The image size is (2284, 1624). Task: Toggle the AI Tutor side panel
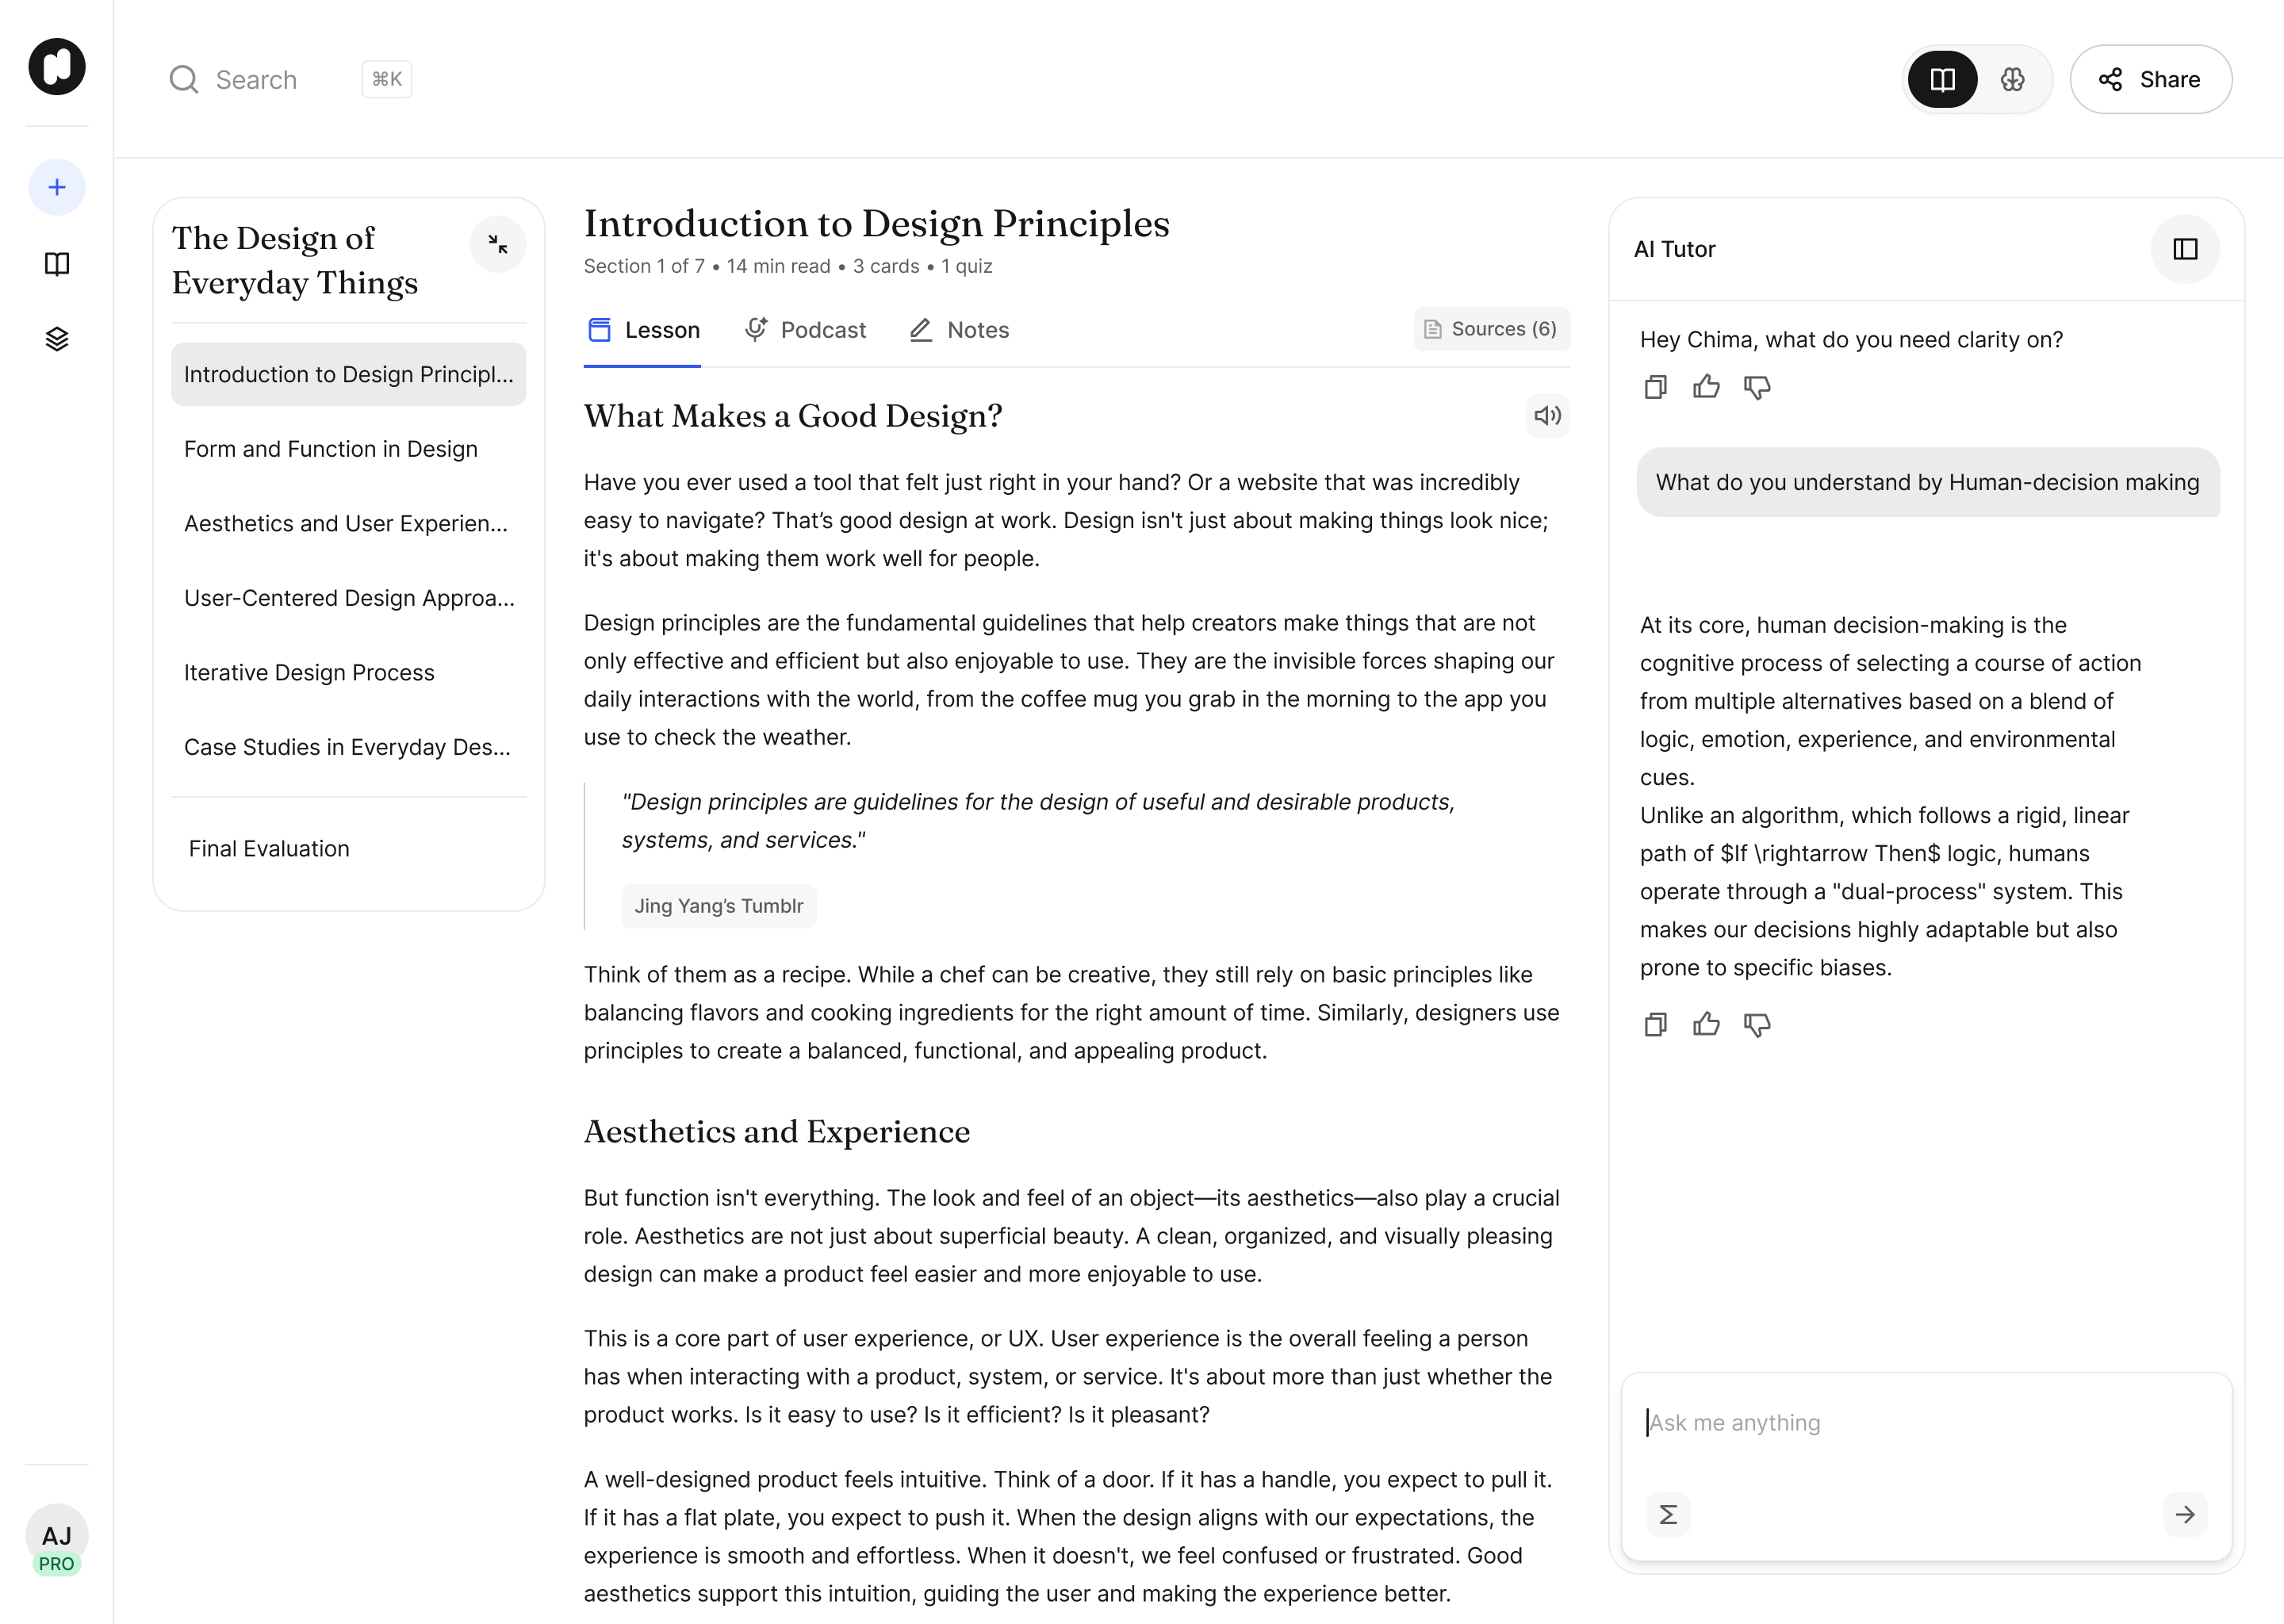[x=2185, y=249]
